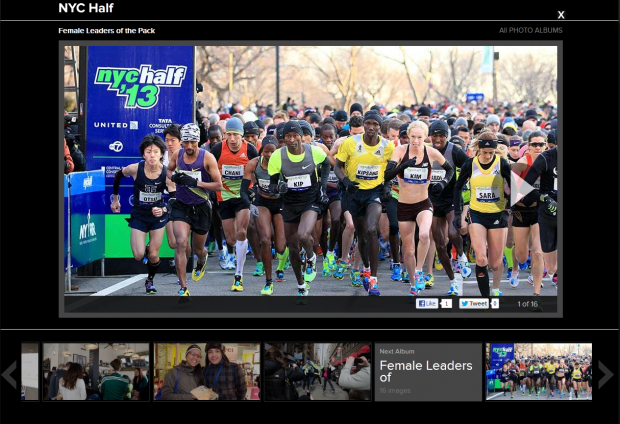Click the '1 of 16' photo counter

tap(527, 304)
